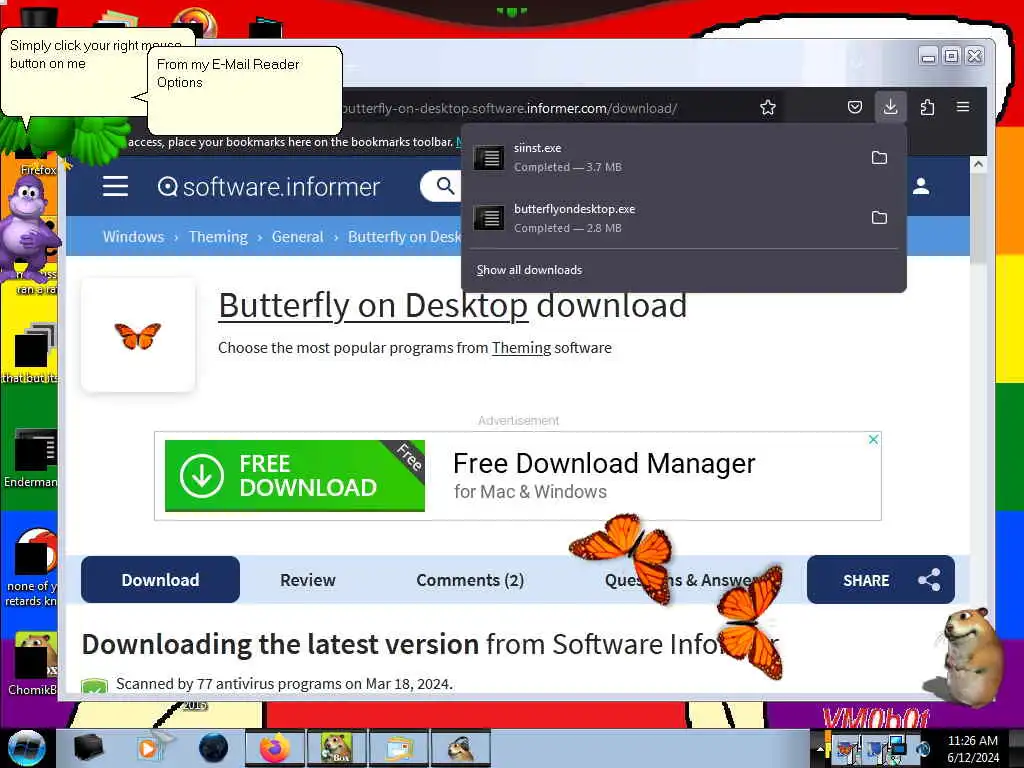Open folder containing butterflyondesktop.exe
1024x768 pixels.
879,217
